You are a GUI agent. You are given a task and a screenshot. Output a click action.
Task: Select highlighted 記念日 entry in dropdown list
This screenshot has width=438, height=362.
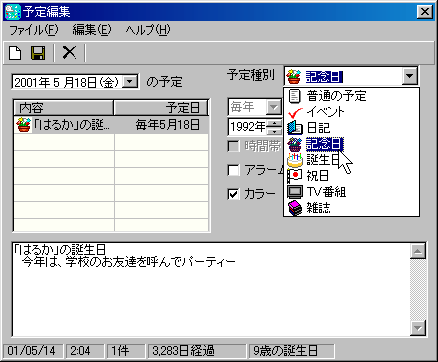tap(351, 144)
